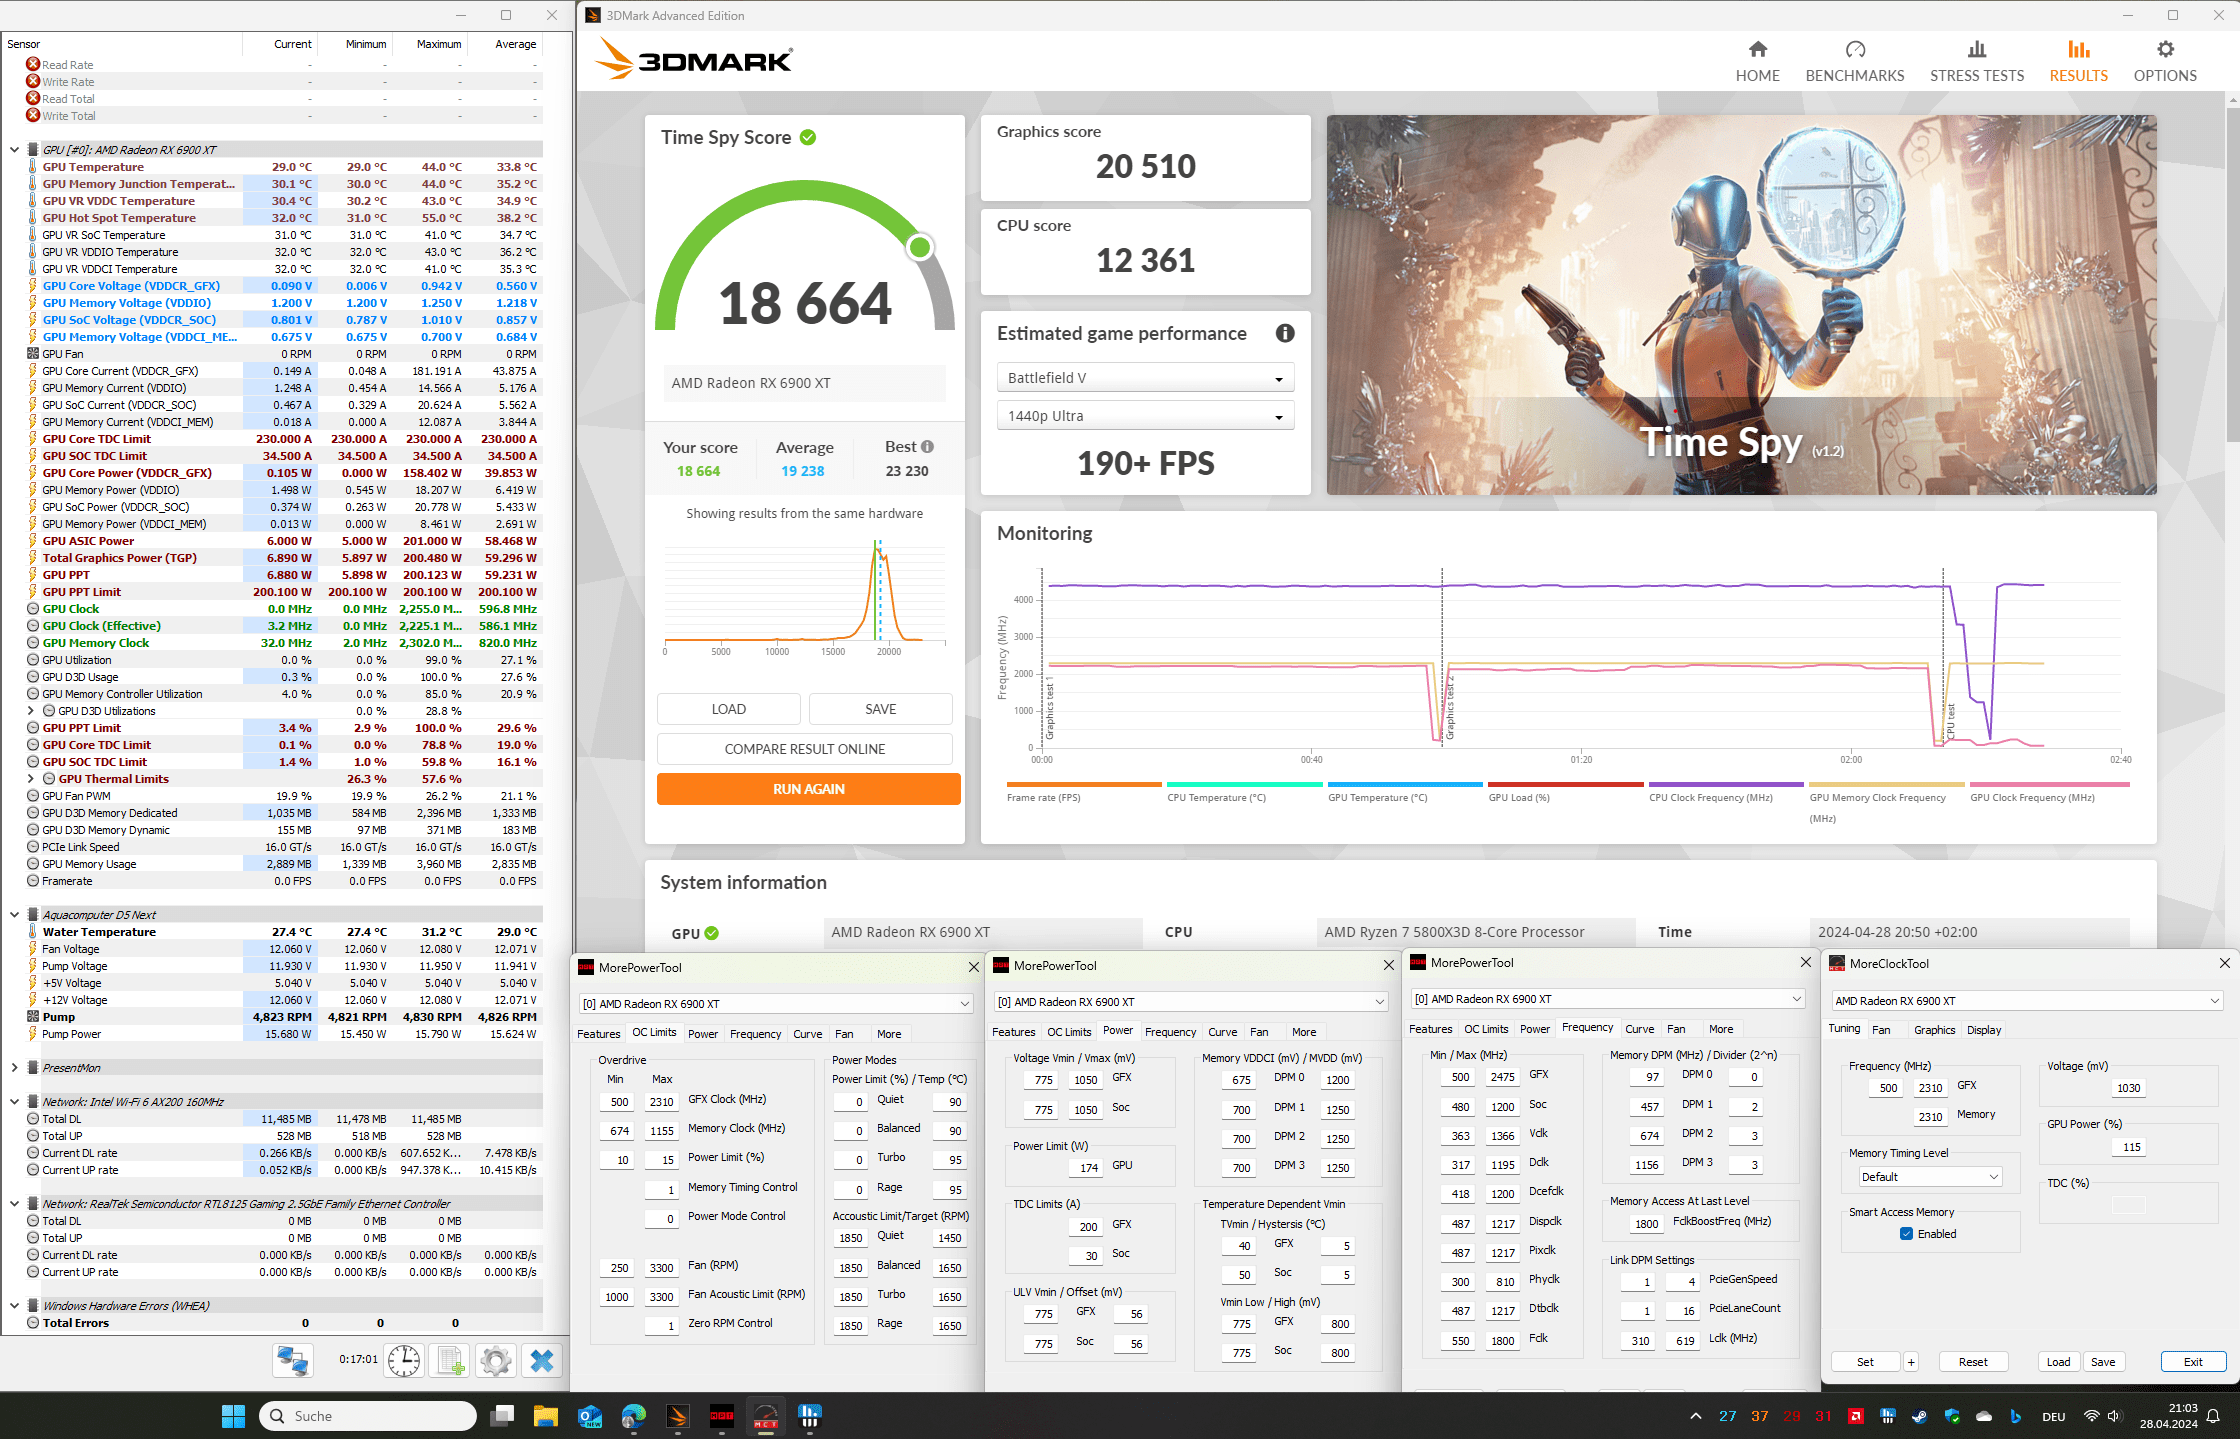Click HWiNFO clock reset timer icon
Image resolution: width=2240 pixels, height=1439 pixels.
[404, 1360]
